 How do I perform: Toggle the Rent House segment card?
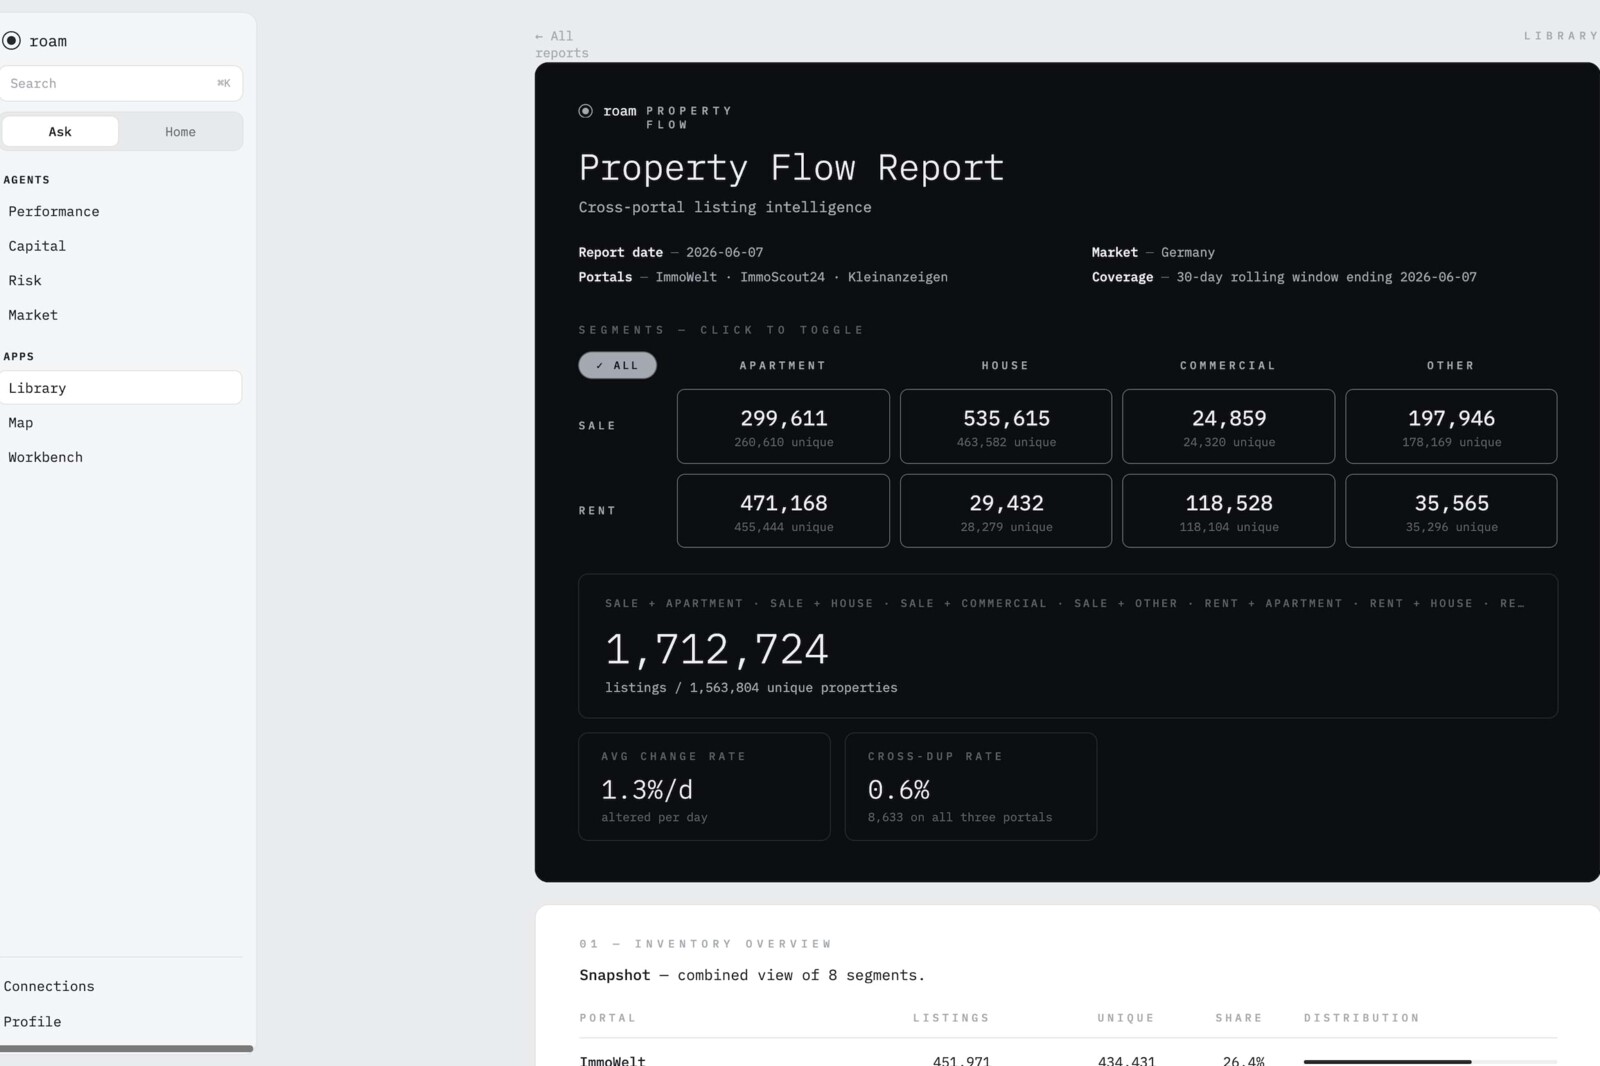point(1006,511)
